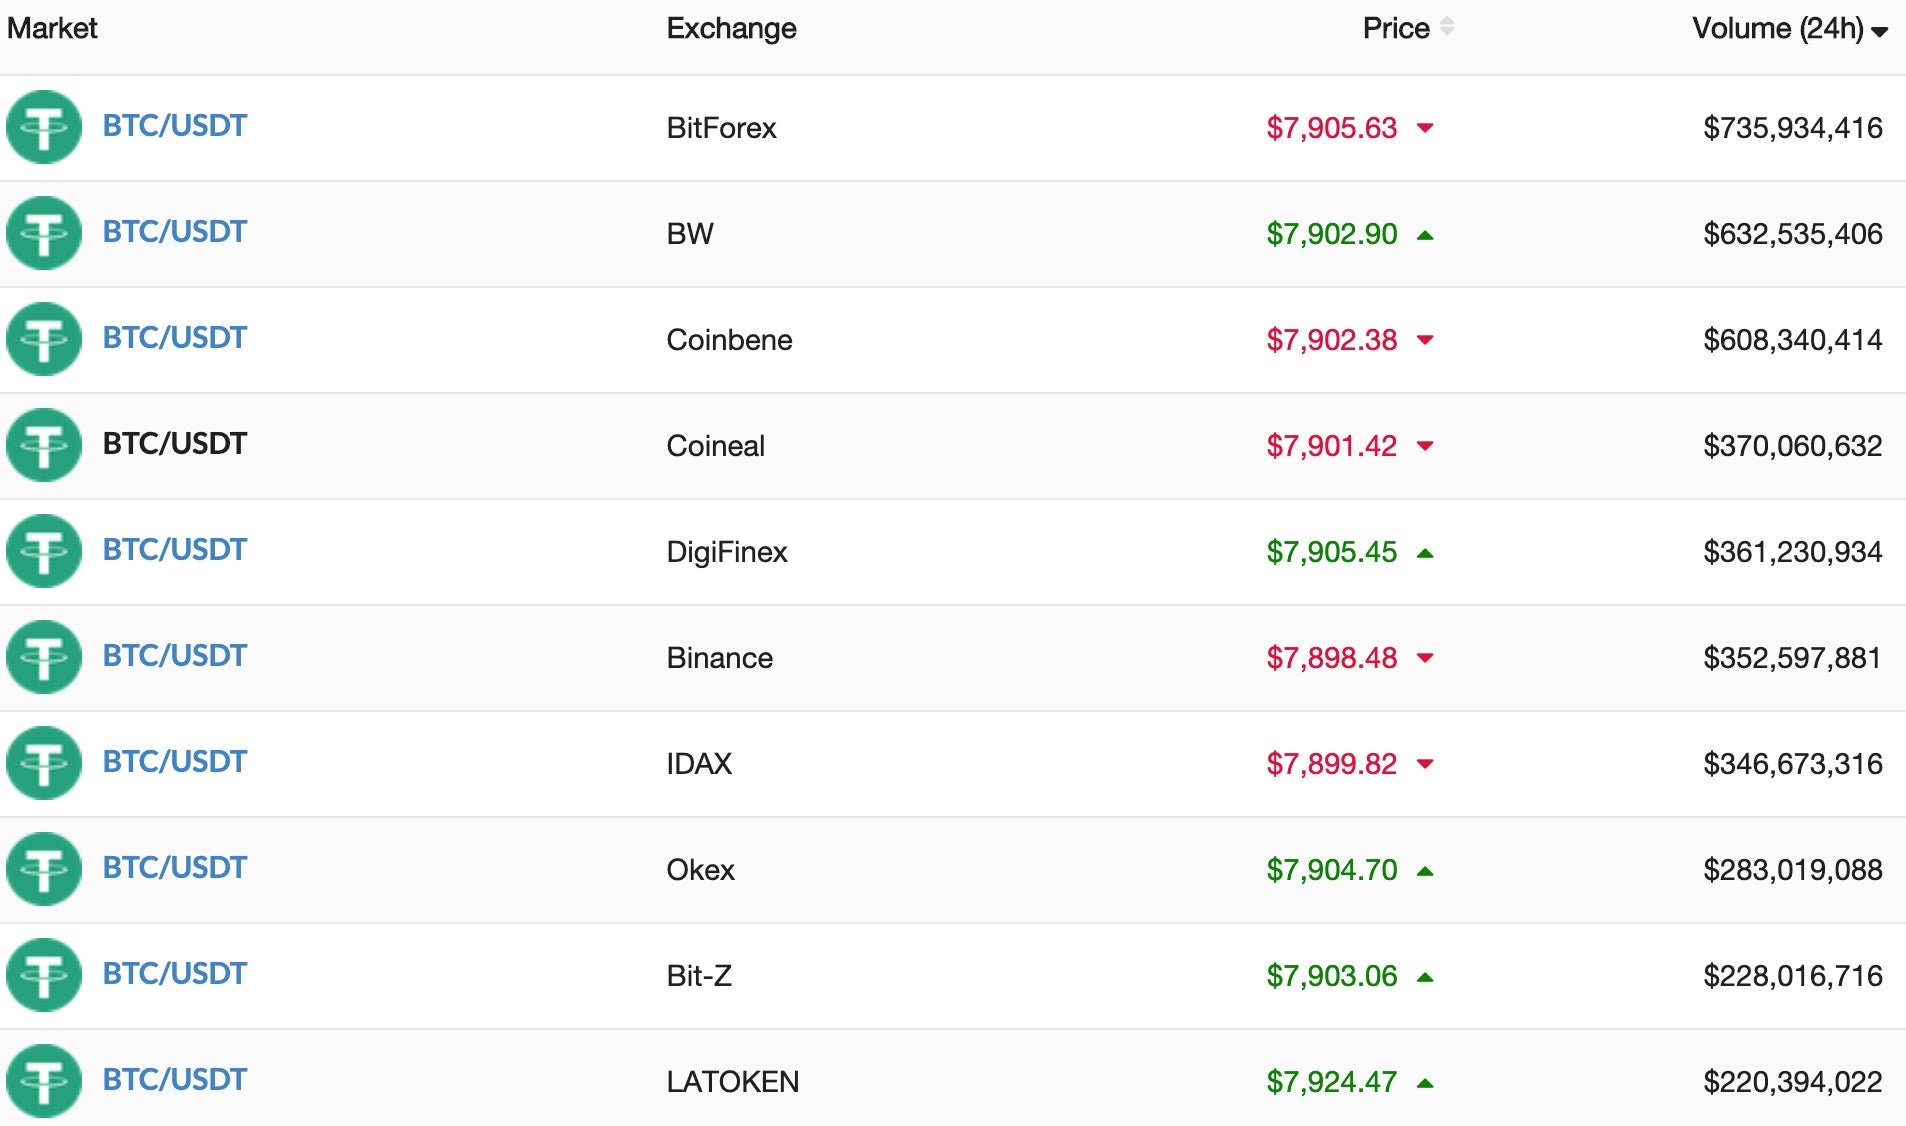1906x1126 pixels.
Task: Click the red down arrow beside $7,902.38
Action: (x=1425, y=340)
